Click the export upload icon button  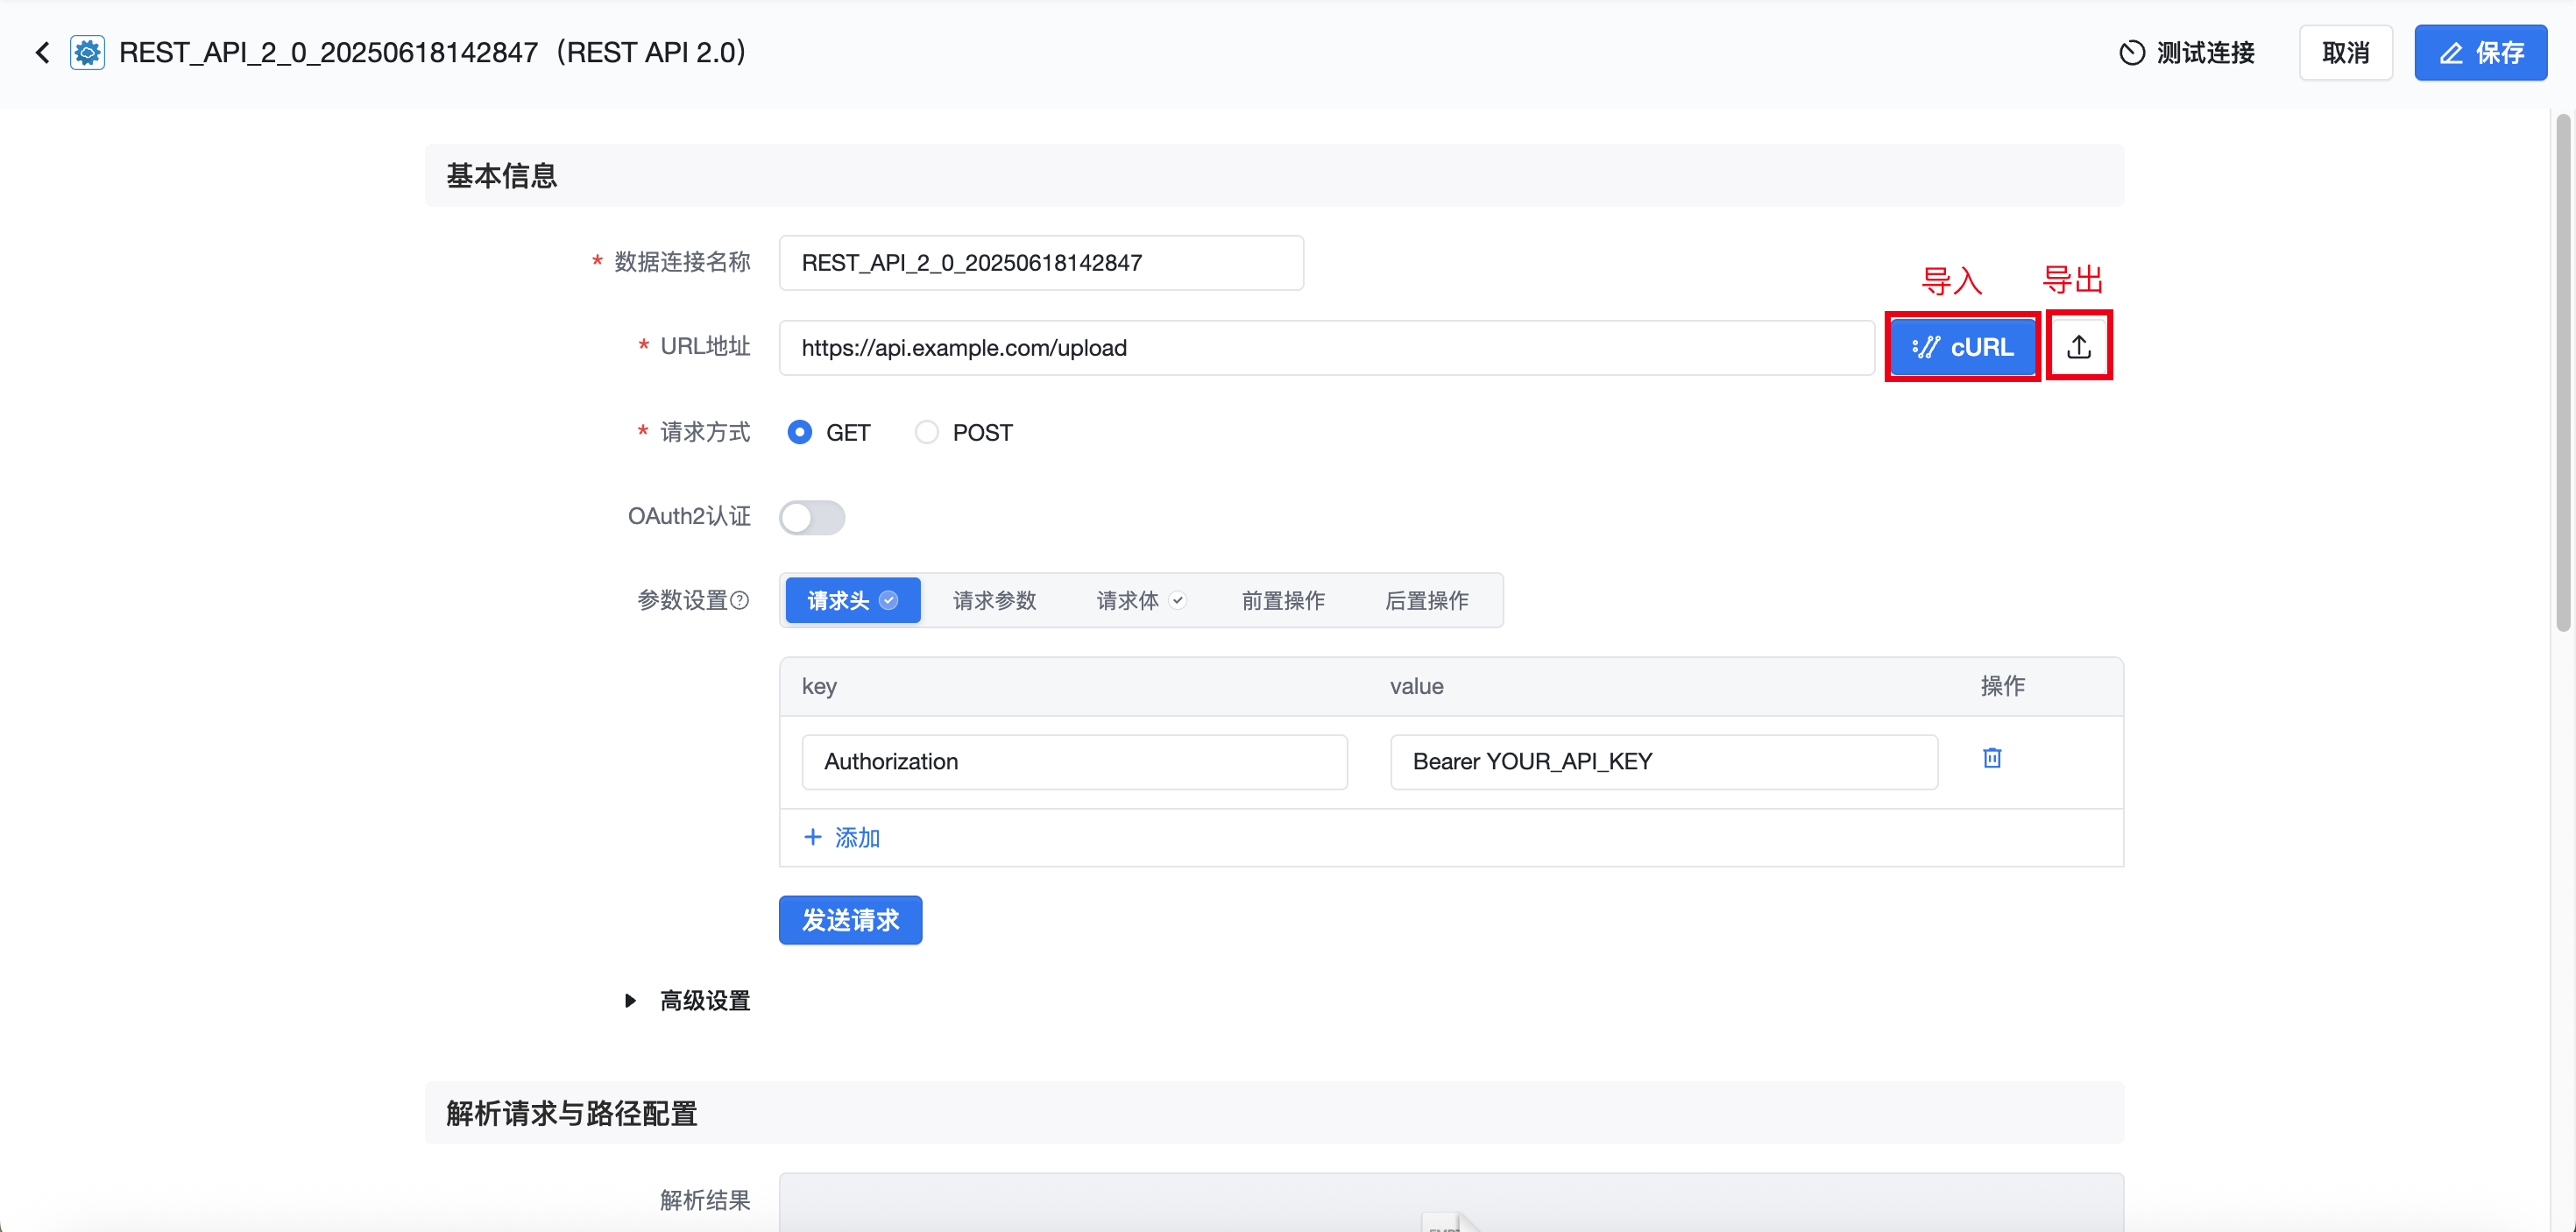pyautogui.click(x=2079, y=347)
